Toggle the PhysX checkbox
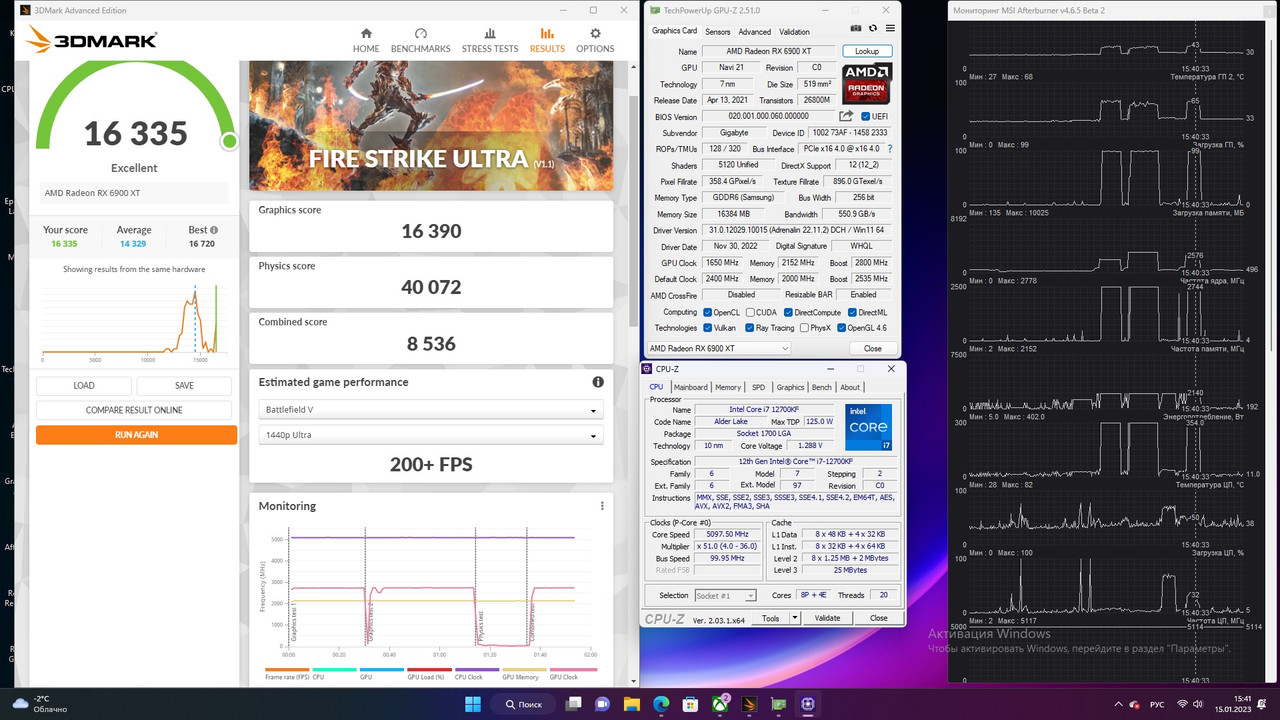This screenshot has width=1280, height=720. tap(803, 328)
